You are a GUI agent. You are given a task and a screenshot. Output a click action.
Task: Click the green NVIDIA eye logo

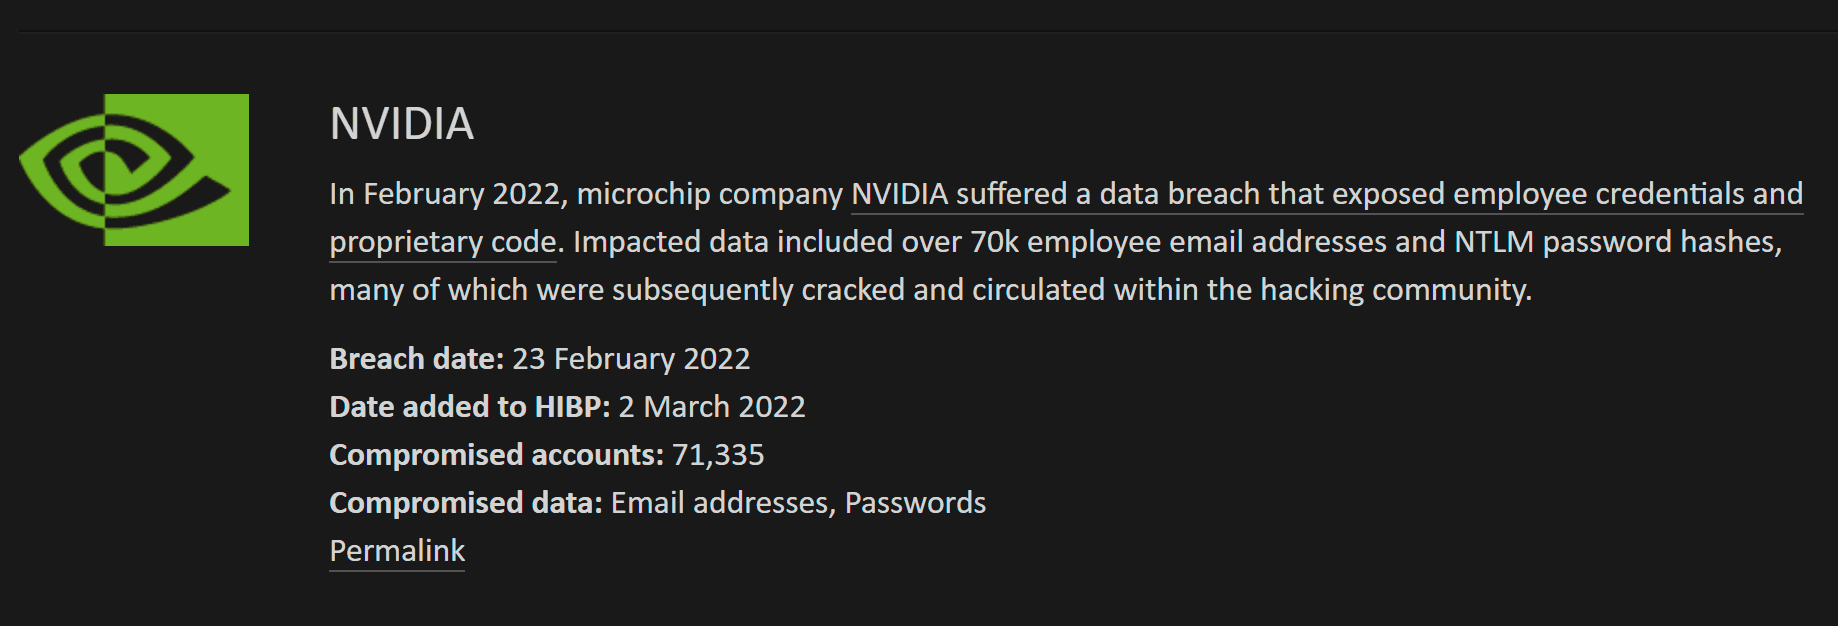134,170
